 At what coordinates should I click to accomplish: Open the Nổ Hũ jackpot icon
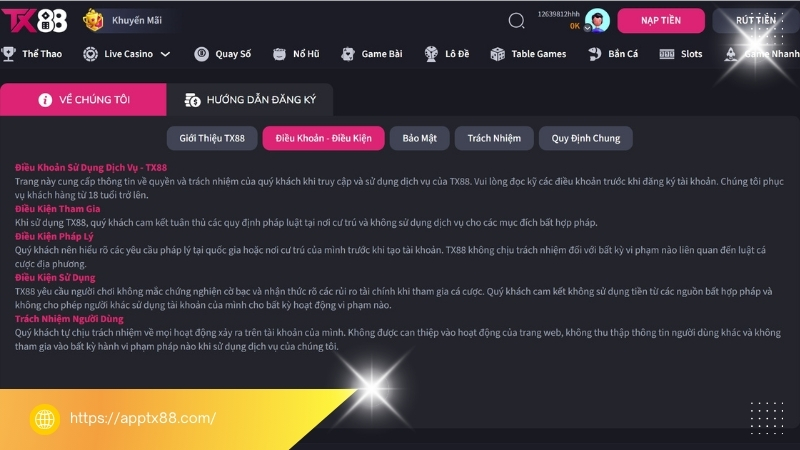tap(279, 54)
